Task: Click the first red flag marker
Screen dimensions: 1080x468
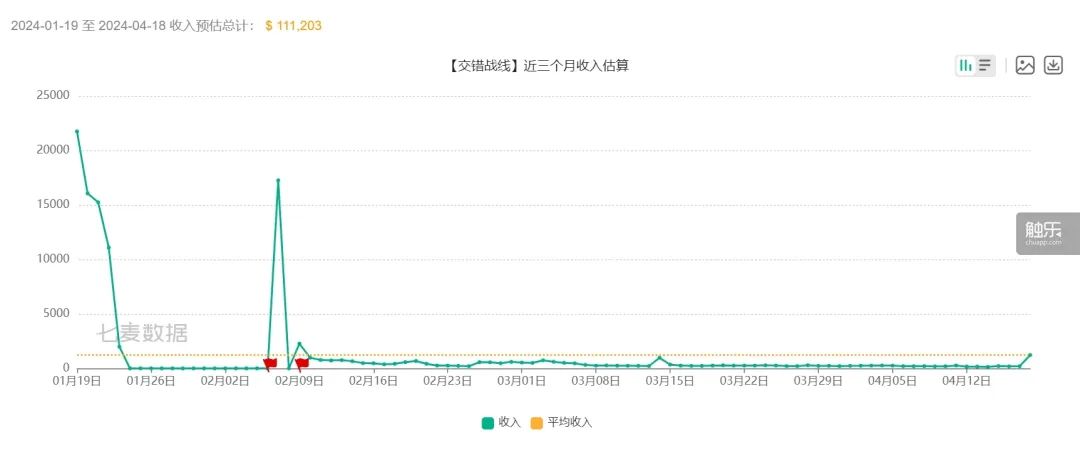Action: pos(269,364)
